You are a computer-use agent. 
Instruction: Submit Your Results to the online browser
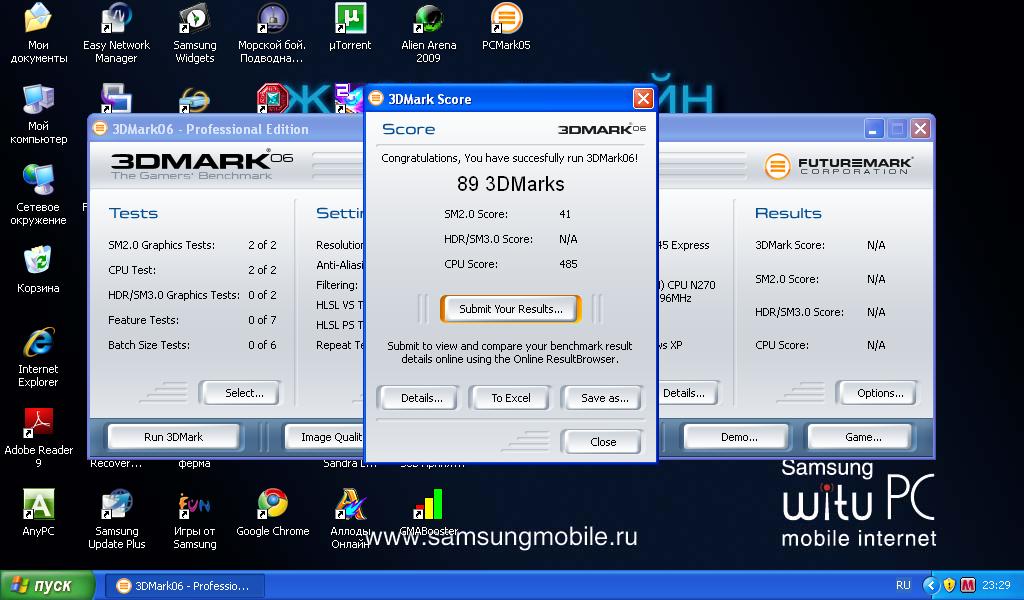point(511,309)
